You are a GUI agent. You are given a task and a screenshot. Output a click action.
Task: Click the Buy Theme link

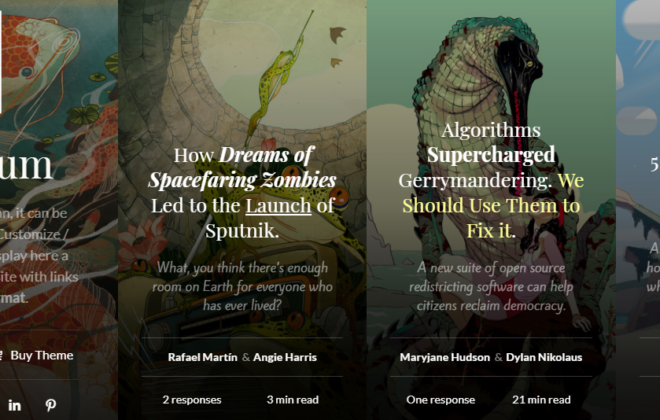pos(42,356)
